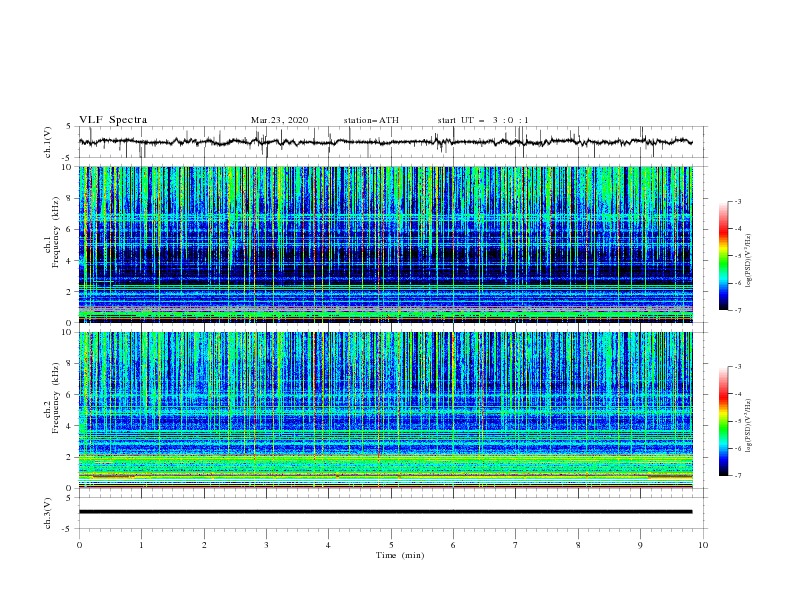The width and height of the screenshot is (792, 612).
Task: Click the ch.1 voltage waveform trace
Action: point(385,142)
